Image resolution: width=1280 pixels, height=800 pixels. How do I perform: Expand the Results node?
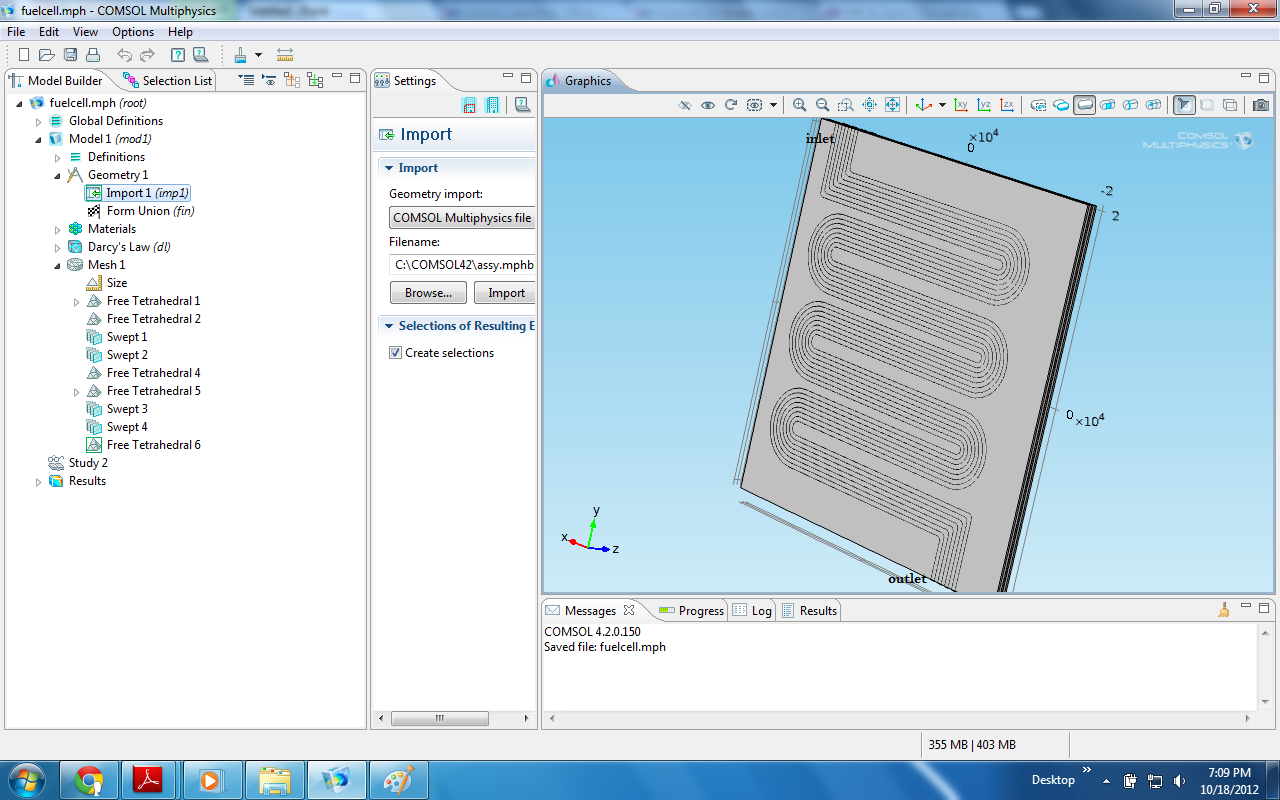39,481
